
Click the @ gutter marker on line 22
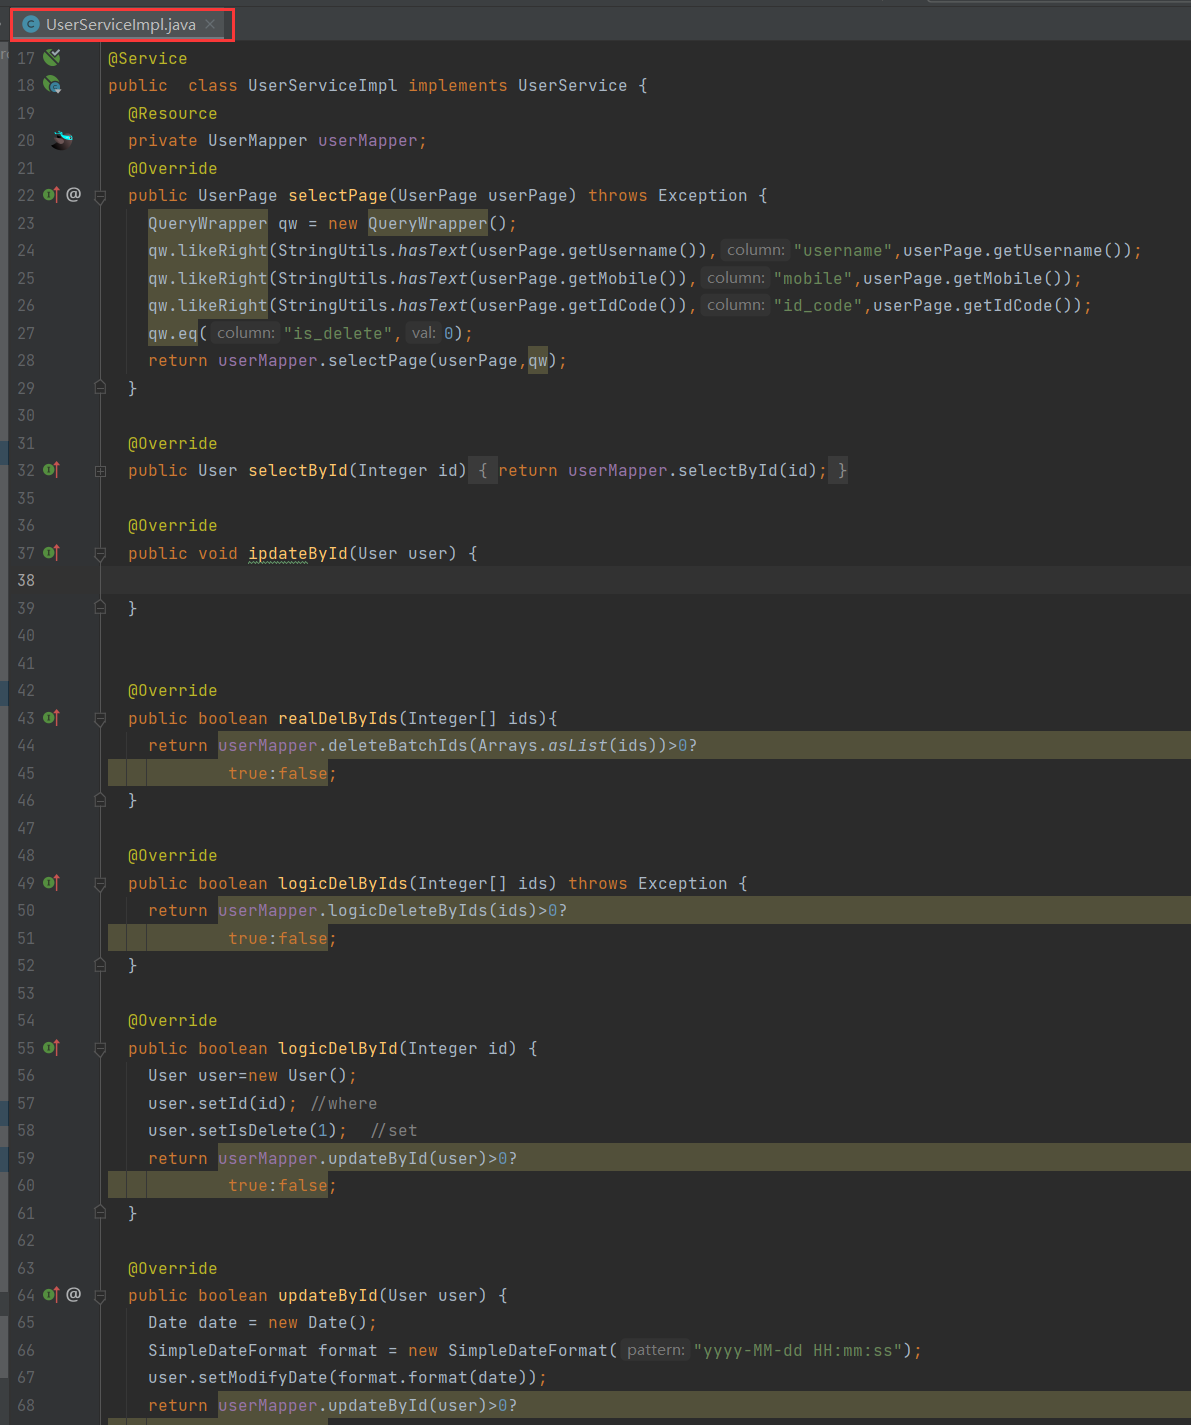point(74,195)
